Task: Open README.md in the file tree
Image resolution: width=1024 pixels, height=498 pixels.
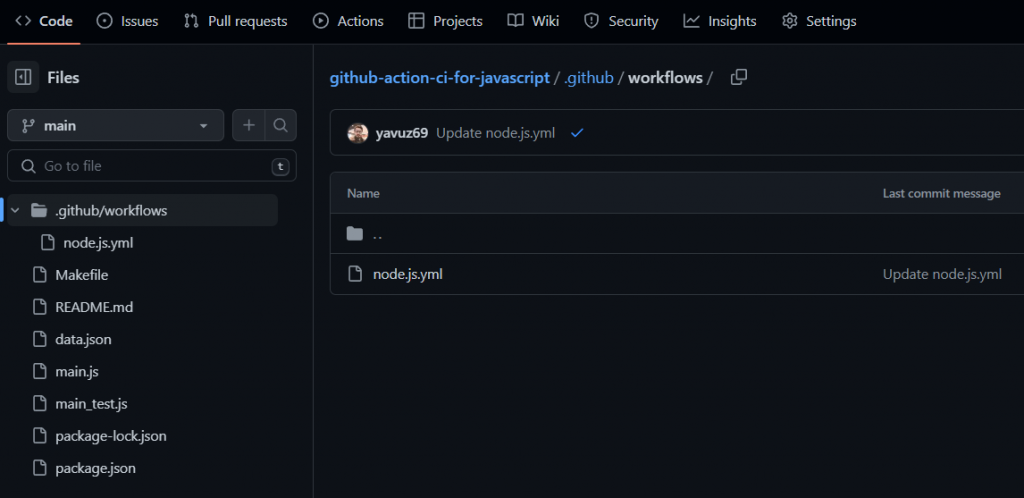Action: tap(94, 307)
